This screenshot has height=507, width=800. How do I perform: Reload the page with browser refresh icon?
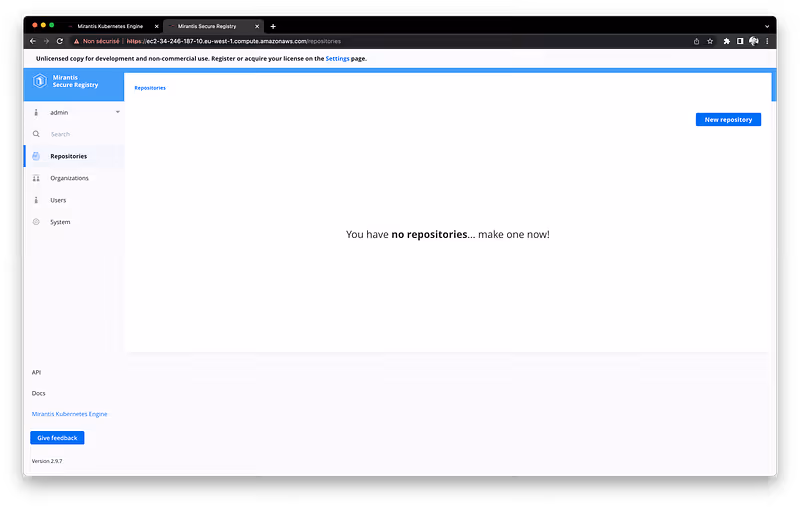point(60,41)
